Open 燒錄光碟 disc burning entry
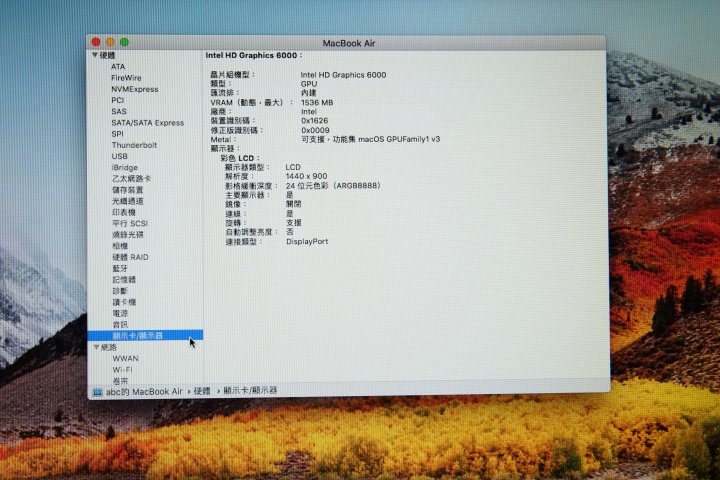Image resolution: width=720 pixels, height=480 pixels. tap(128, 234)
